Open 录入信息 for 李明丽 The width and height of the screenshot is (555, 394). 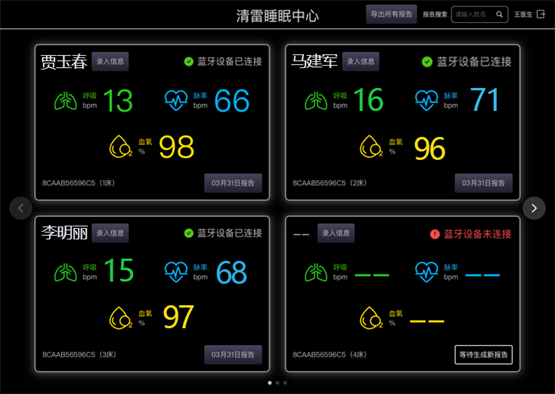point(110,233)
